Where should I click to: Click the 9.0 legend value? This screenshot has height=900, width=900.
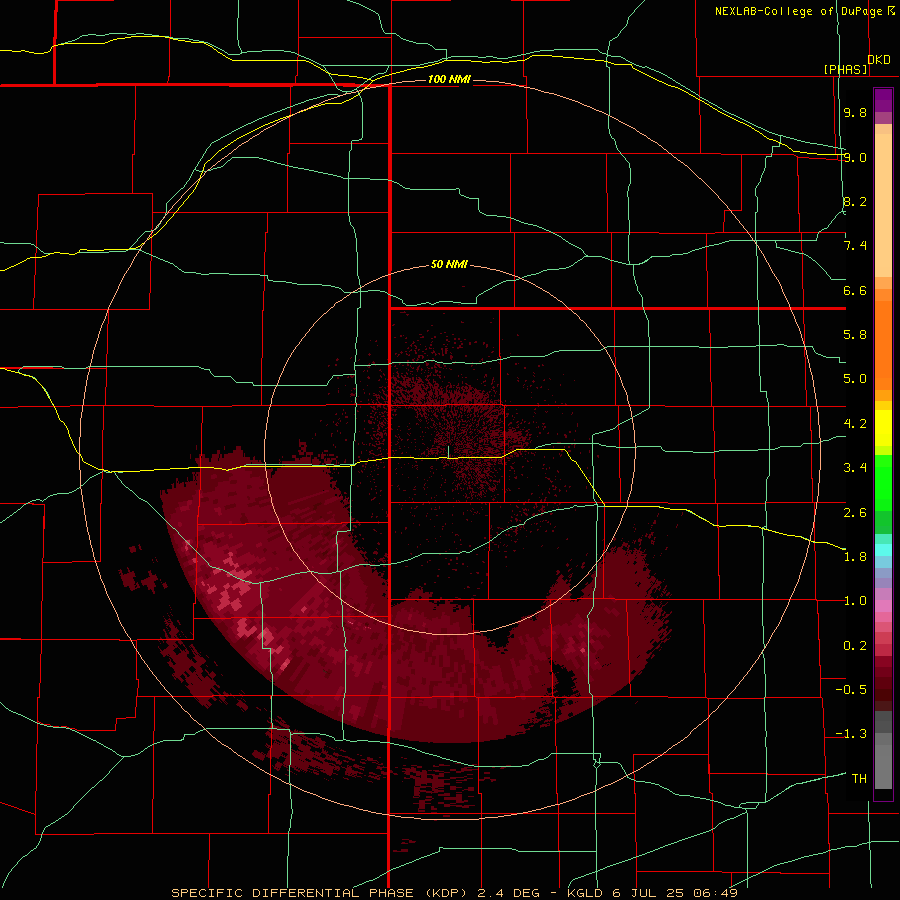pos(855,157)
